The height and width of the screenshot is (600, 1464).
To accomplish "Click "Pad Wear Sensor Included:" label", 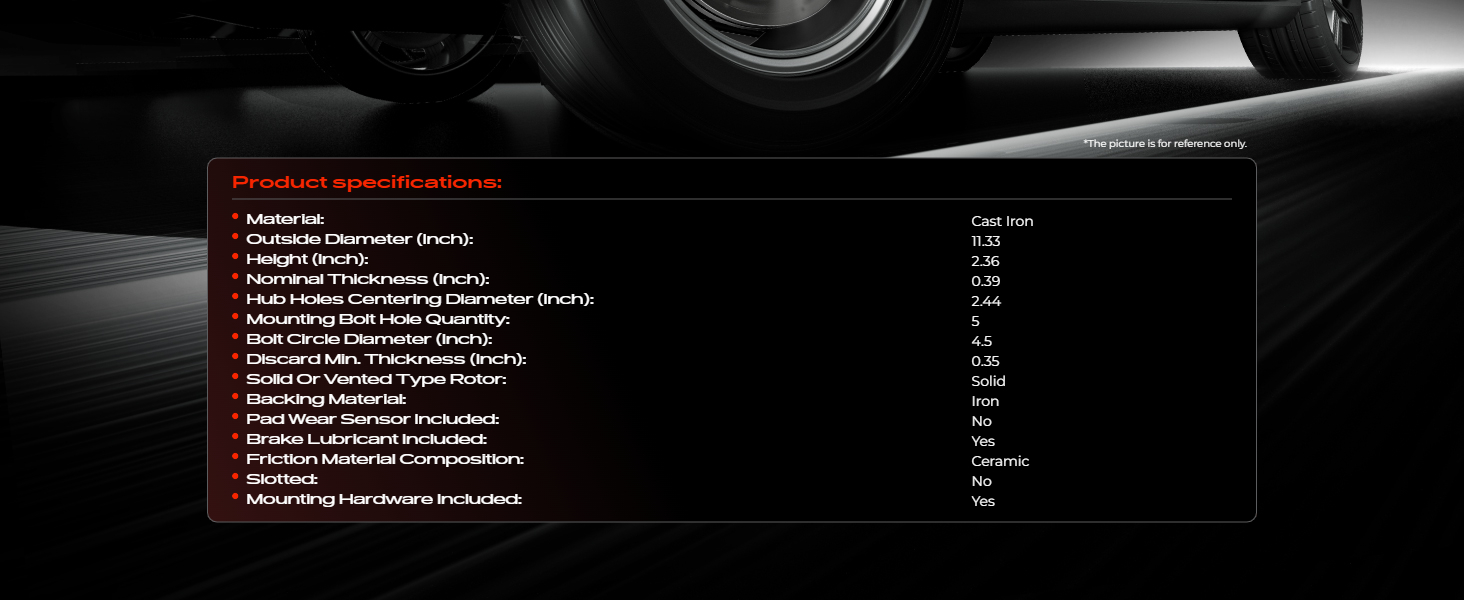I will pyautogui.click(x=372, y=419).
